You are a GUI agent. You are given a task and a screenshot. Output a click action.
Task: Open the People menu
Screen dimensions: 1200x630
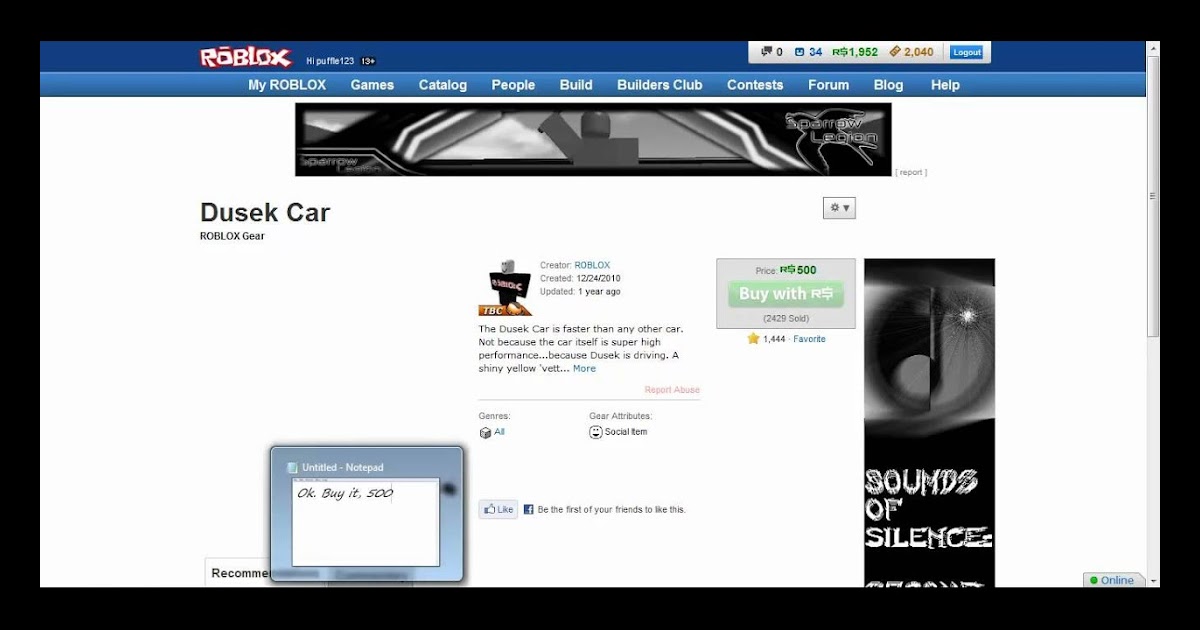pyautogui.click(x=513, y=85)
